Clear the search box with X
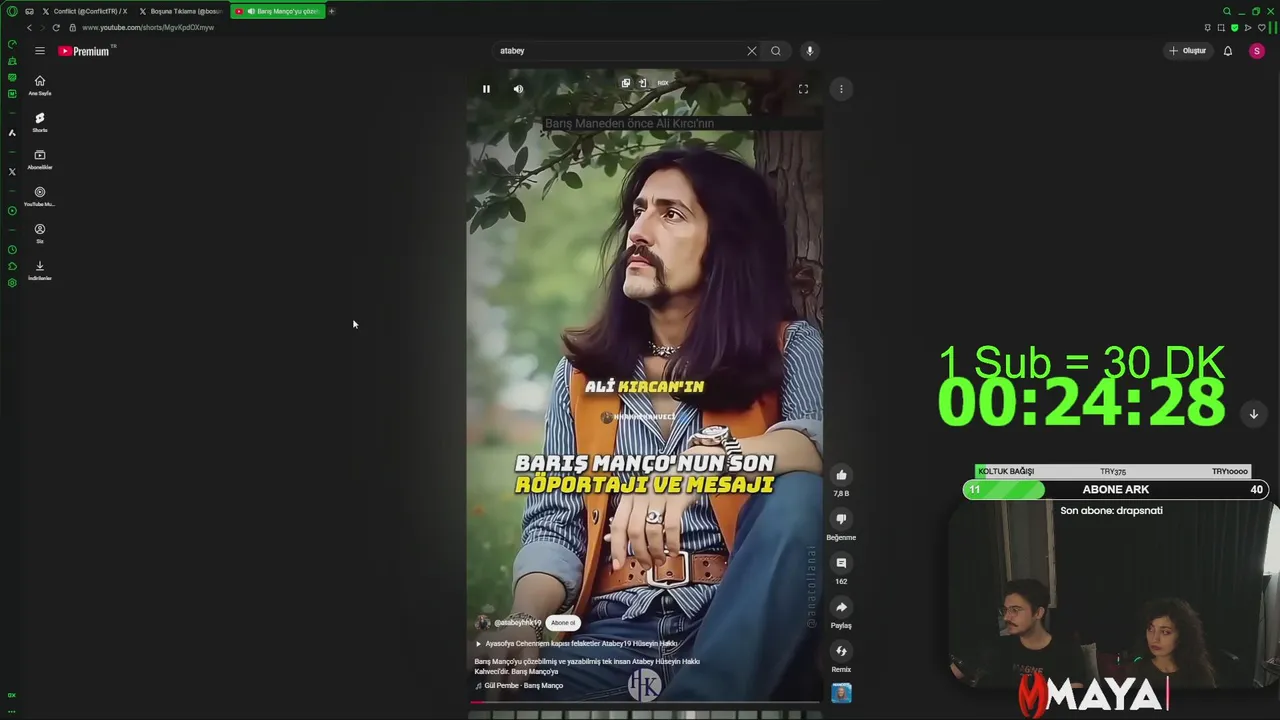 click(x=752, y=51)
